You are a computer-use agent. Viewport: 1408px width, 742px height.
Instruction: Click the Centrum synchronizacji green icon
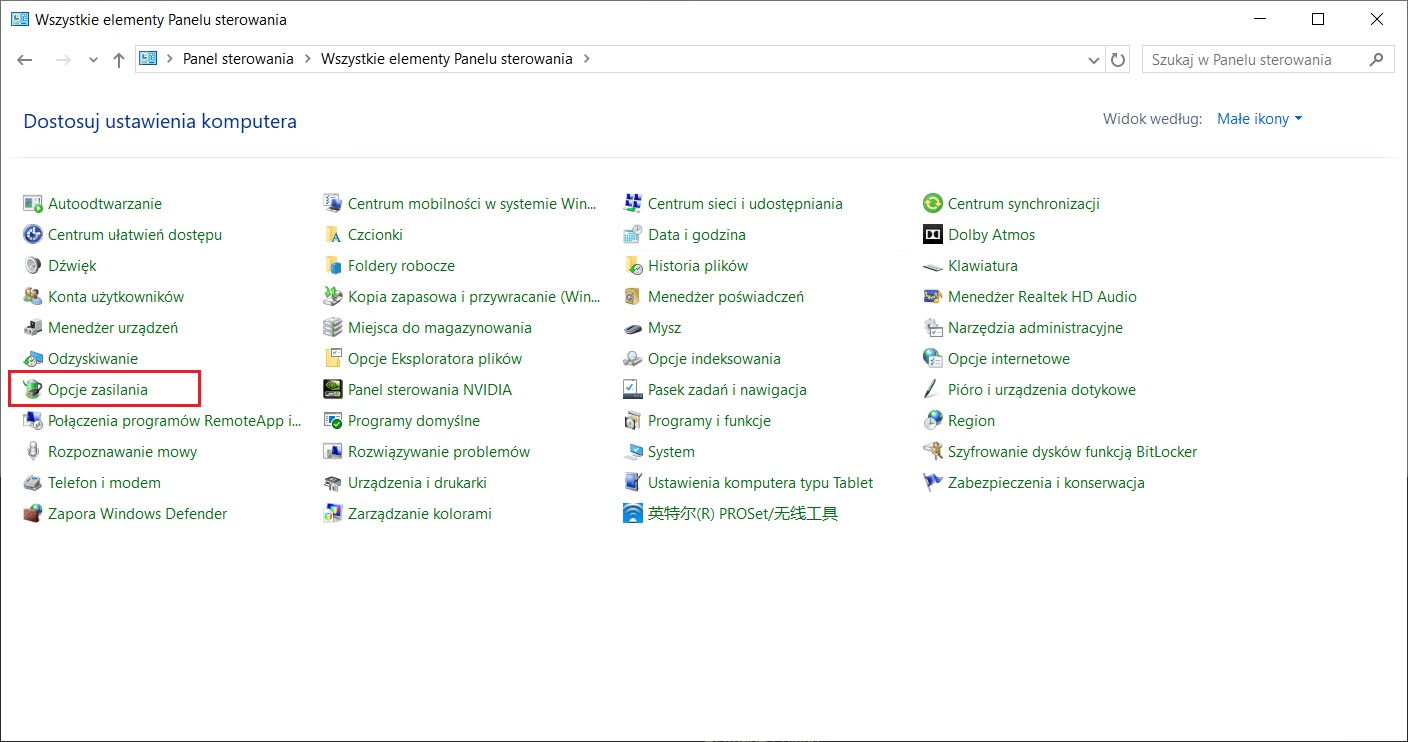click(x=932, y=204)
